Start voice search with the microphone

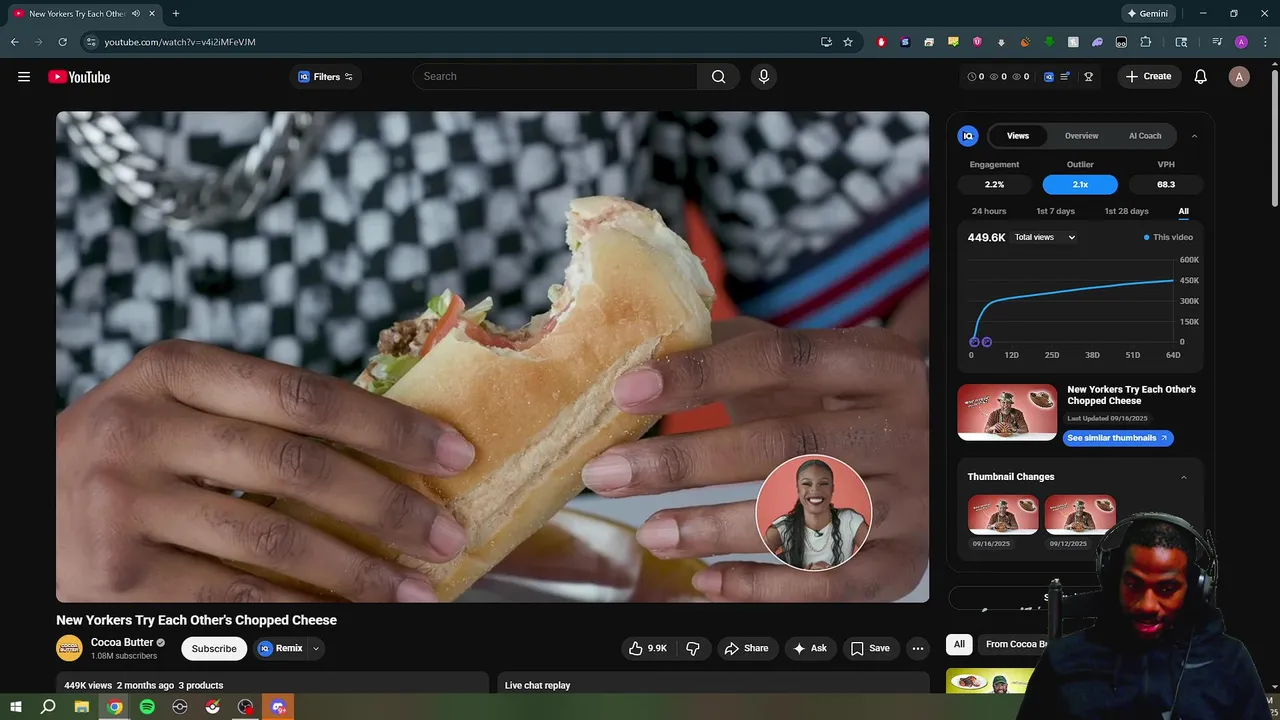click(x=764, y=77)
